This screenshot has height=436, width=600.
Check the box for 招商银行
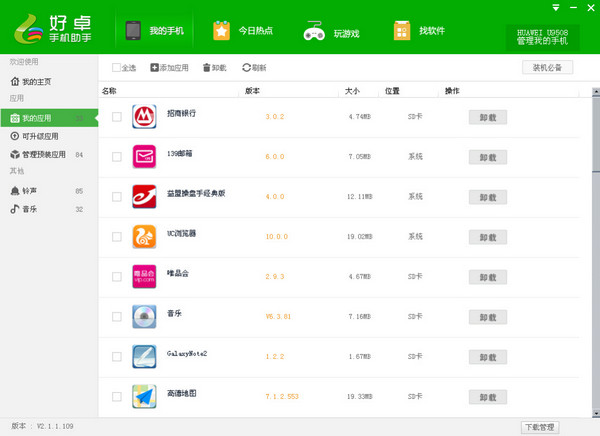tap(117, 117)
